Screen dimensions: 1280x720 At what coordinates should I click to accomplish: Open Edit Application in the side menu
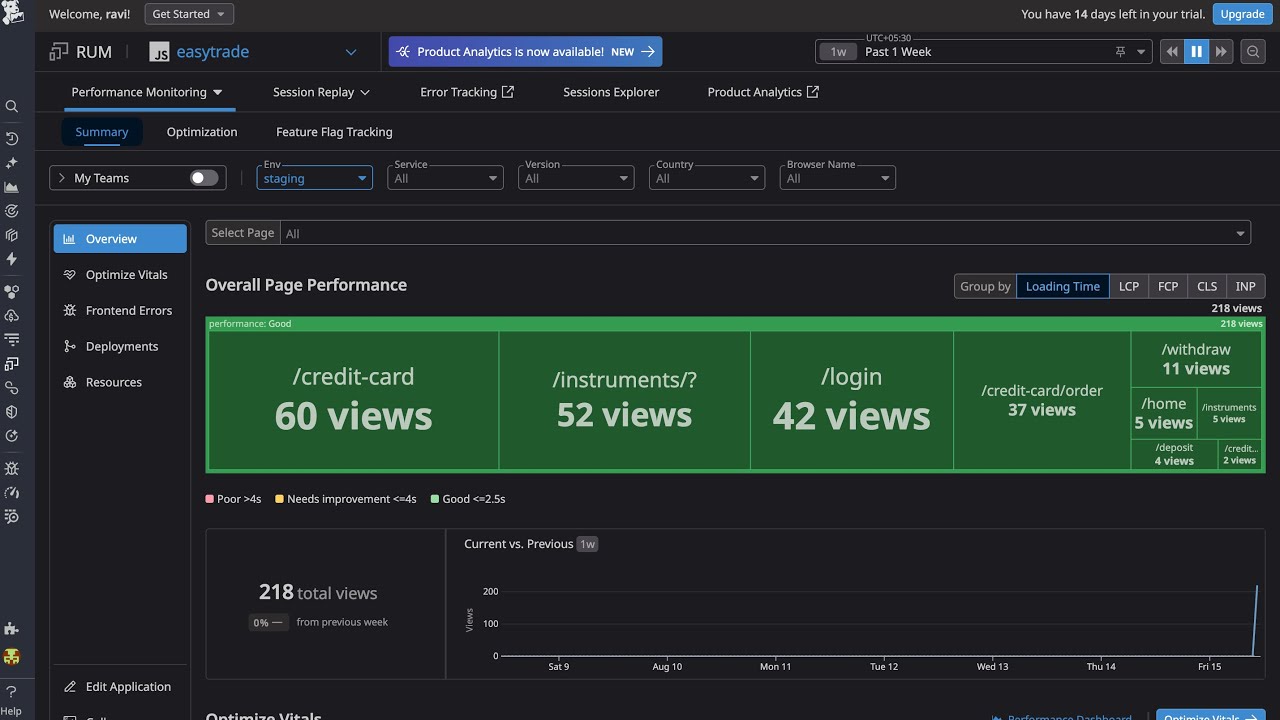[120, 686]
